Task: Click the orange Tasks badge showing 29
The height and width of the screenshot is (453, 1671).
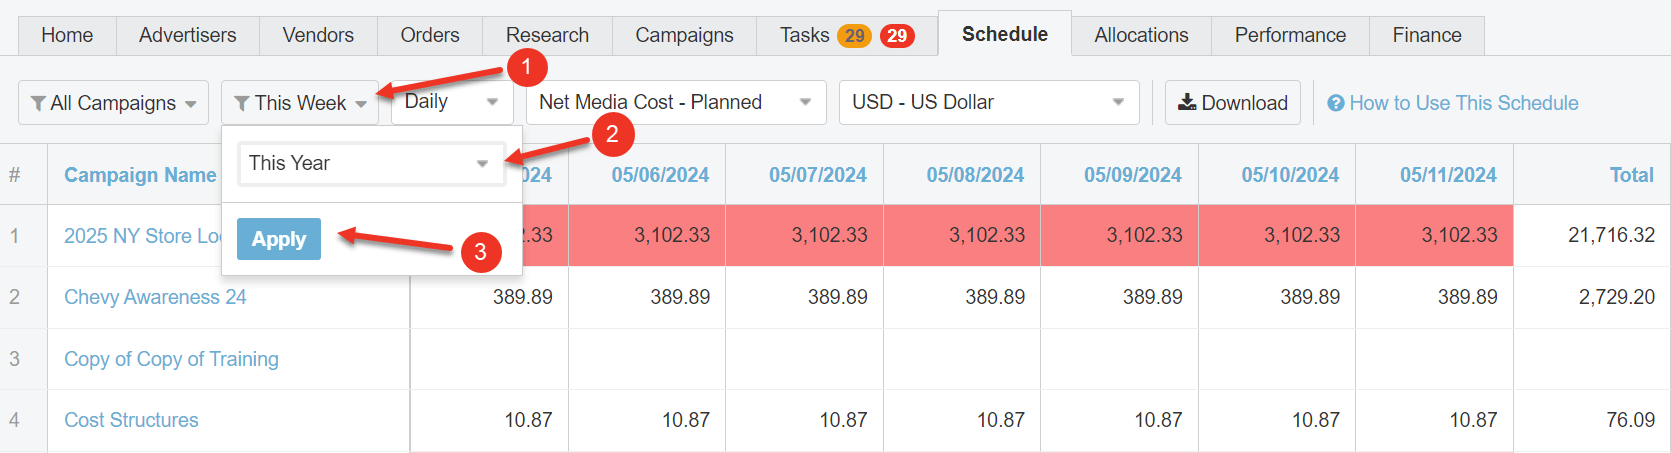Action: pos(854,36)
